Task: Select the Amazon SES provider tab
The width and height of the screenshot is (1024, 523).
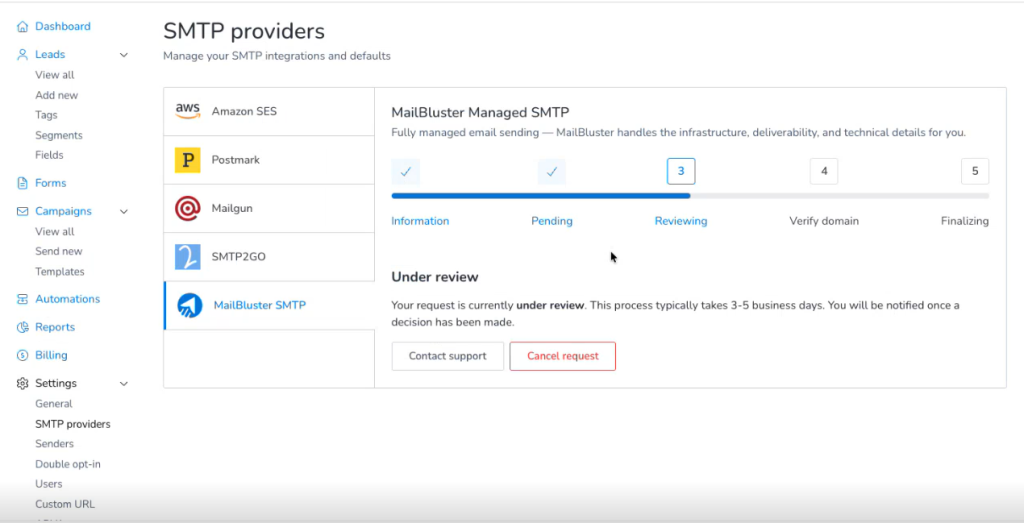Action: pyautogui.click(x=269, y=112)
